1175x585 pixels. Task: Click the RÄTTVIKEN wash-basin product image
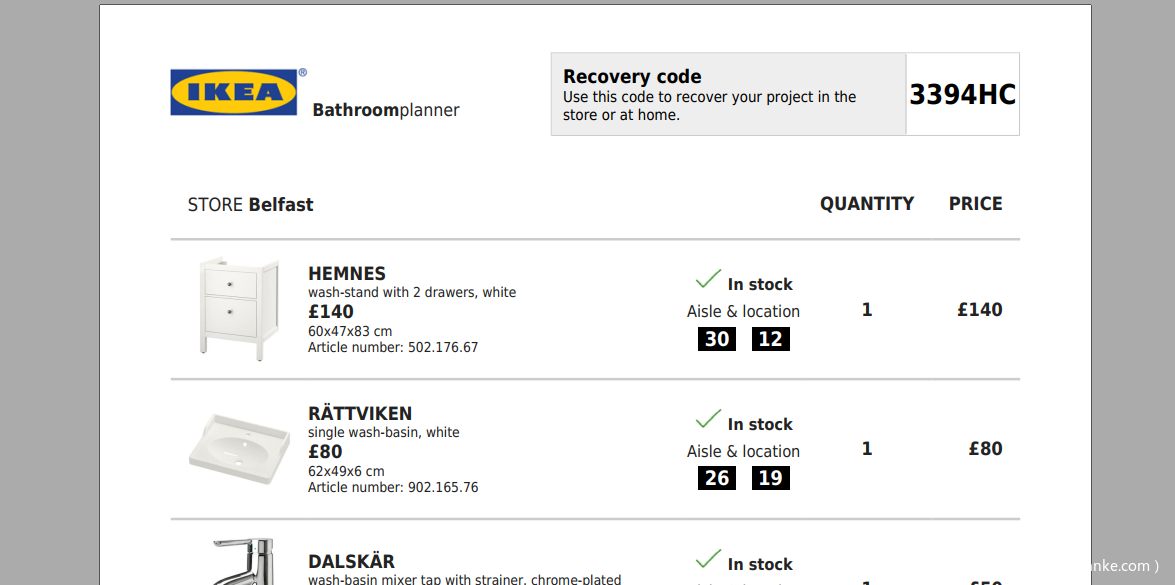[239, 451]
